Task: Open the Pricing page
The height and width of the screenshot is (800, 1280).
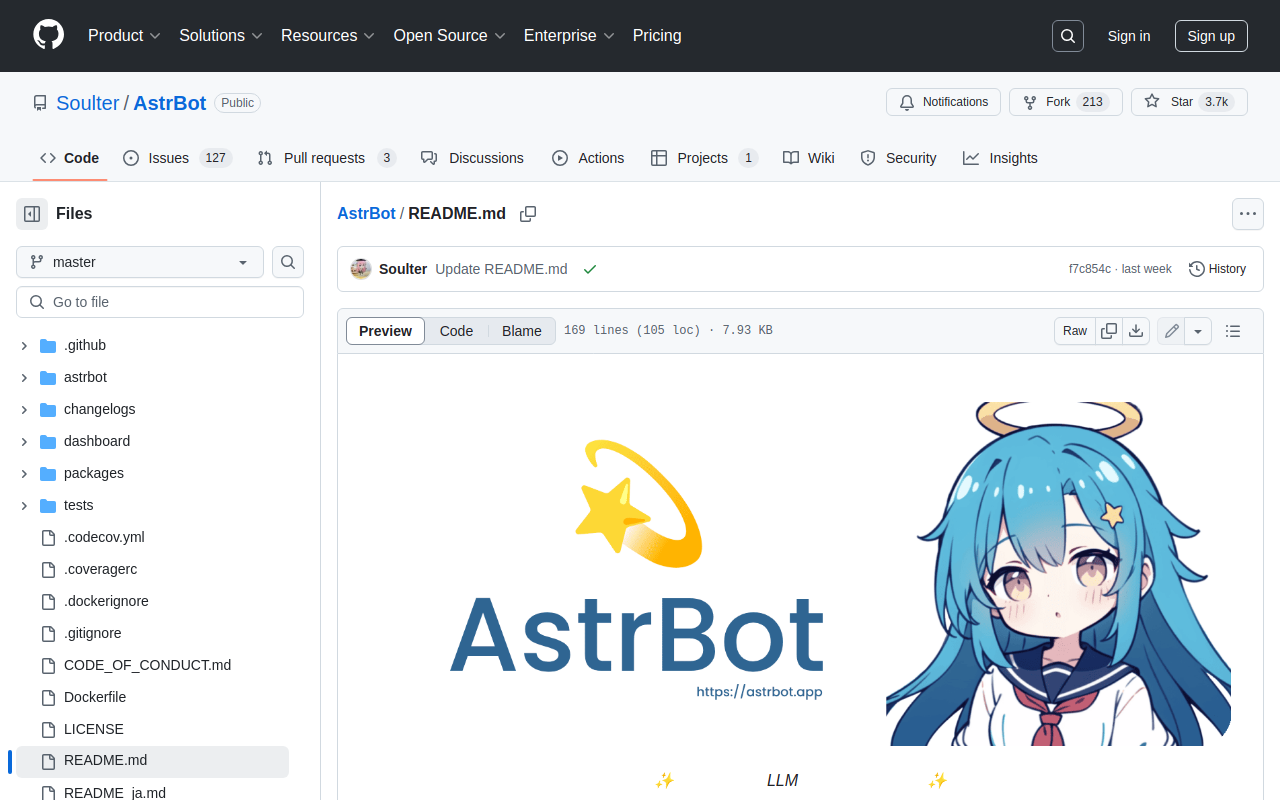Action: click(x=657, y=36)
